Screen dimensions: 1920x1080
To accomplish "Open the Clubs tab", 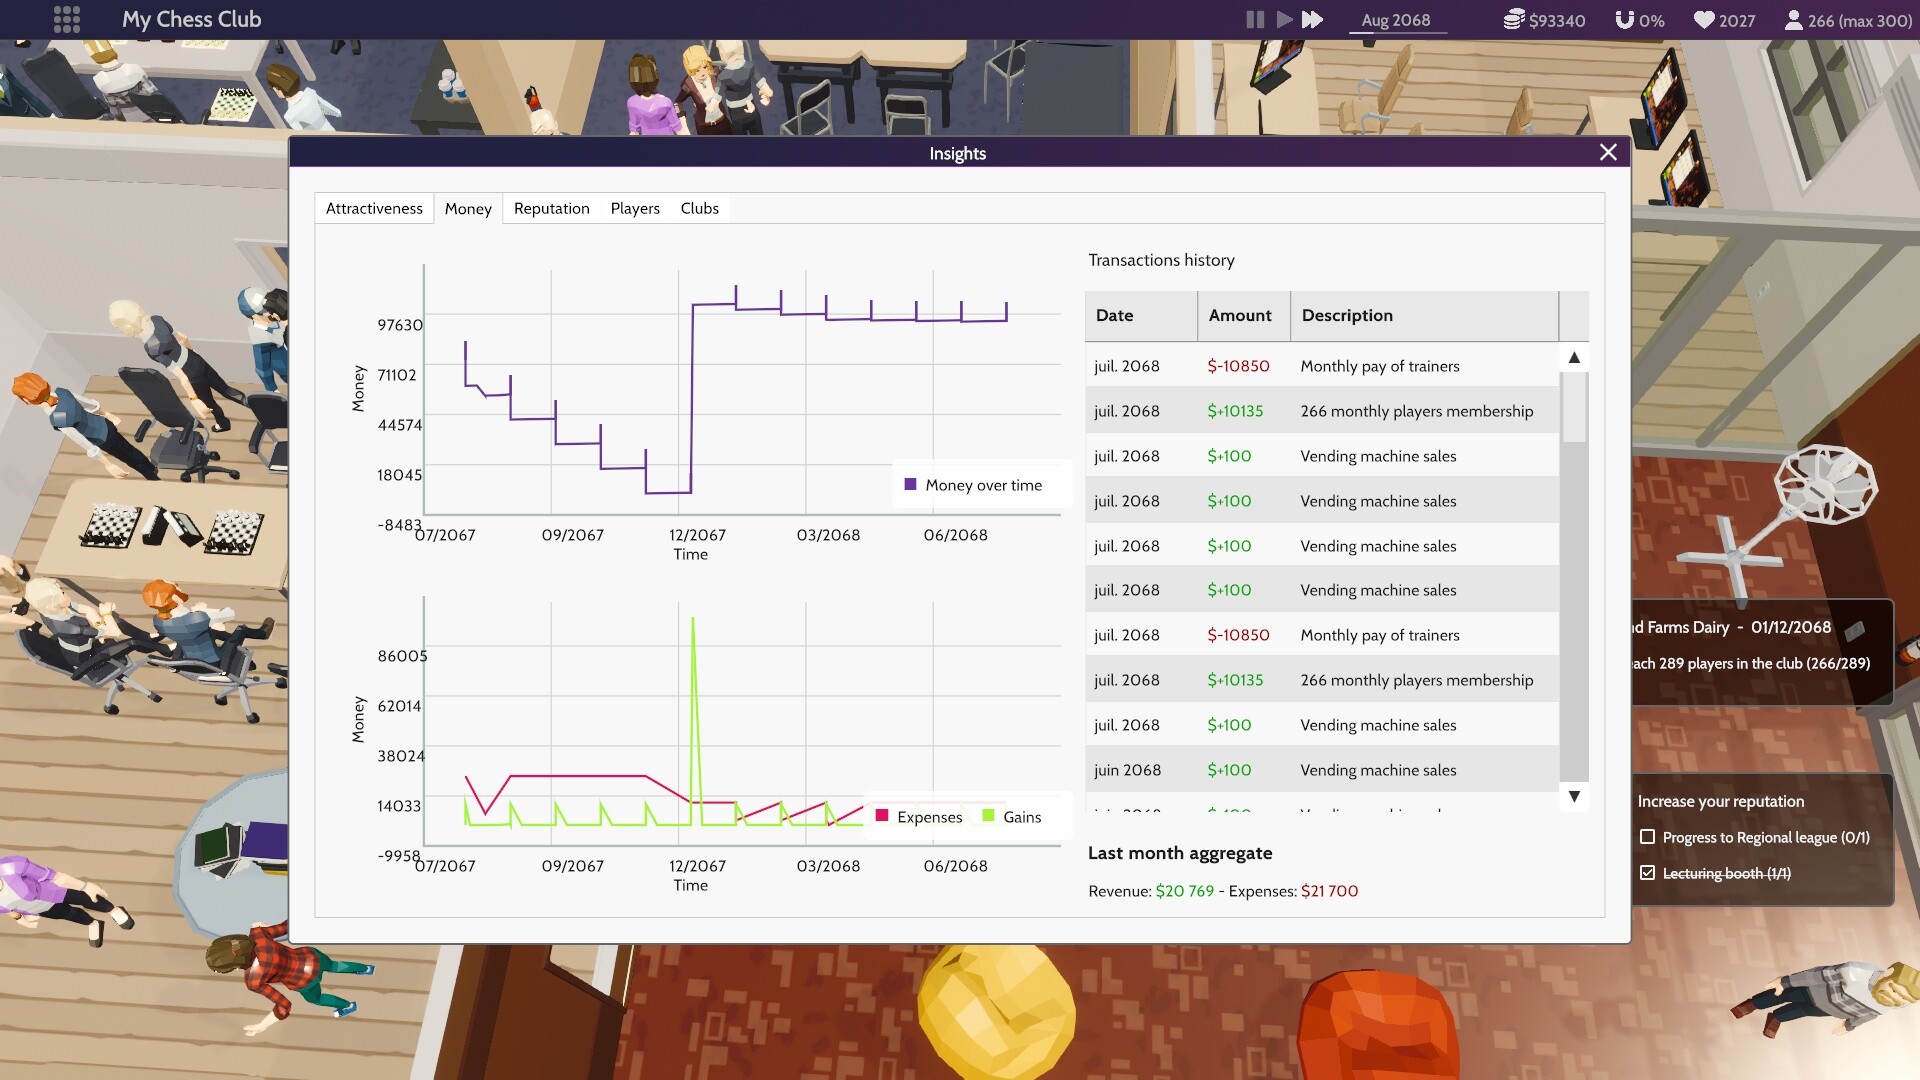I will coord(699,208).
